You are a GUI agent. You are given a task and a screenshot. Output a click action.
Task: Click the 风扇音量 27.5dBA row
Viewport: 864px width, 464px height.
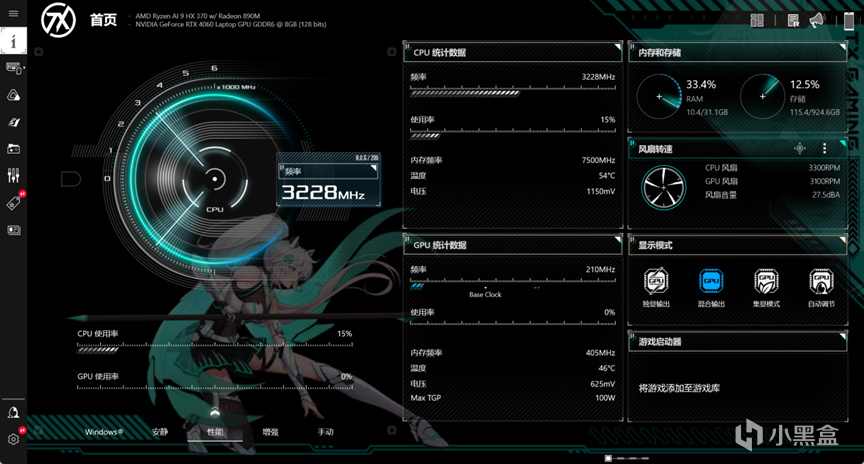point(773,195)
